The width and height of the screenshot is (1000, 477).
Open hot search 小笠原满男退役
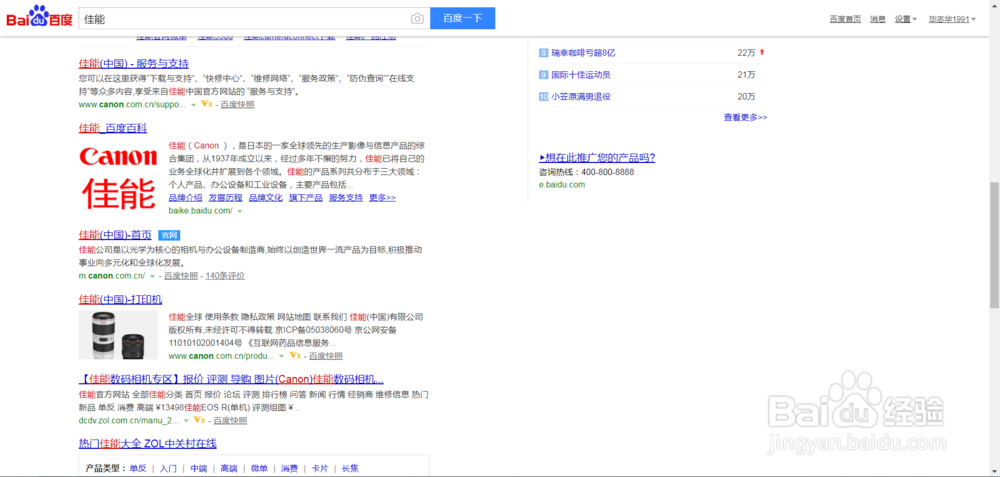[x=581, y=97]
